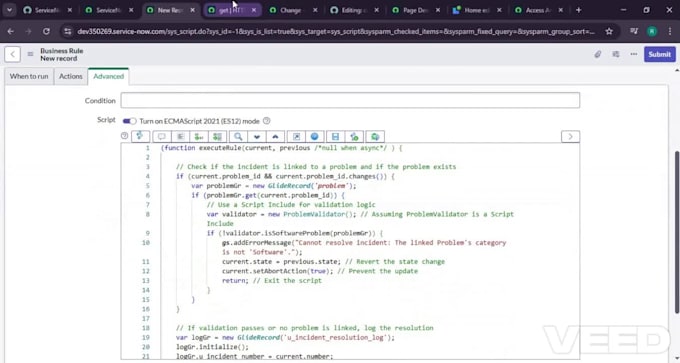Toggle ECMAScript 2021 (ES12) mode switch

(129, 121)
